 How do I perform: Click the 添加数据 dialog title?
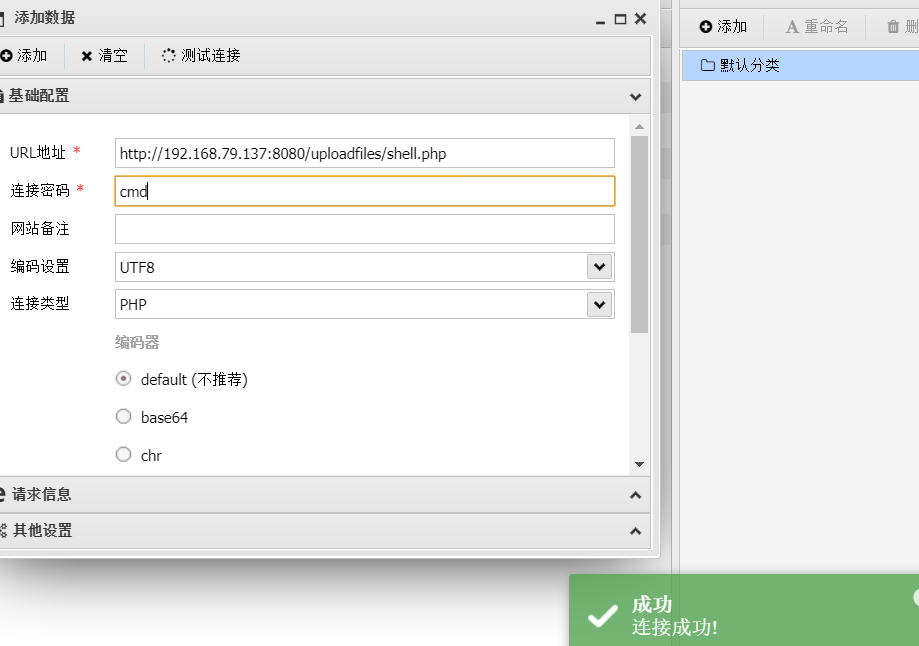pos(45,18)
